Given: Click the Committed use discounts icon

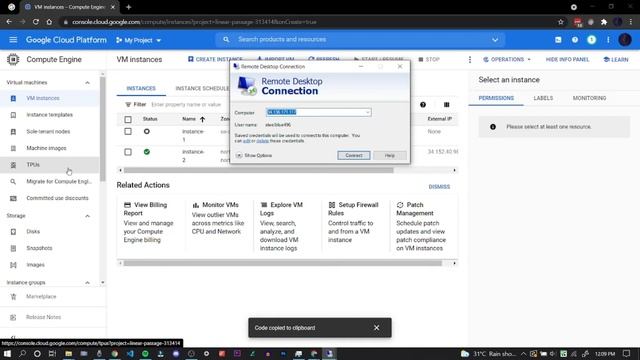Looking at the screenshot, I should (x=13, y=198).
